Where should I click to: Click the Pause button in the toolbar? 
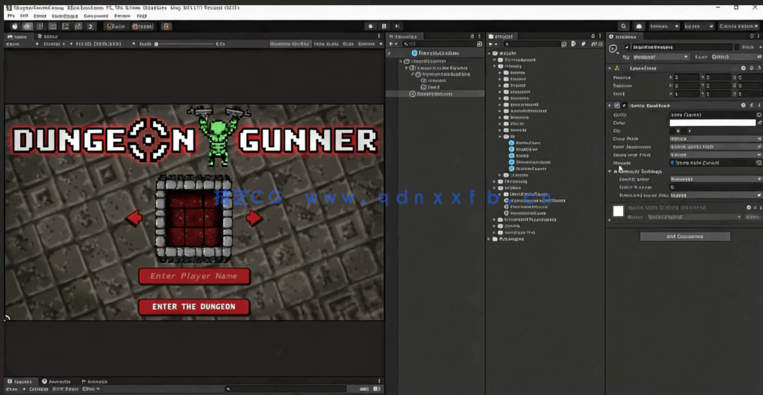[x=384, y=26]
